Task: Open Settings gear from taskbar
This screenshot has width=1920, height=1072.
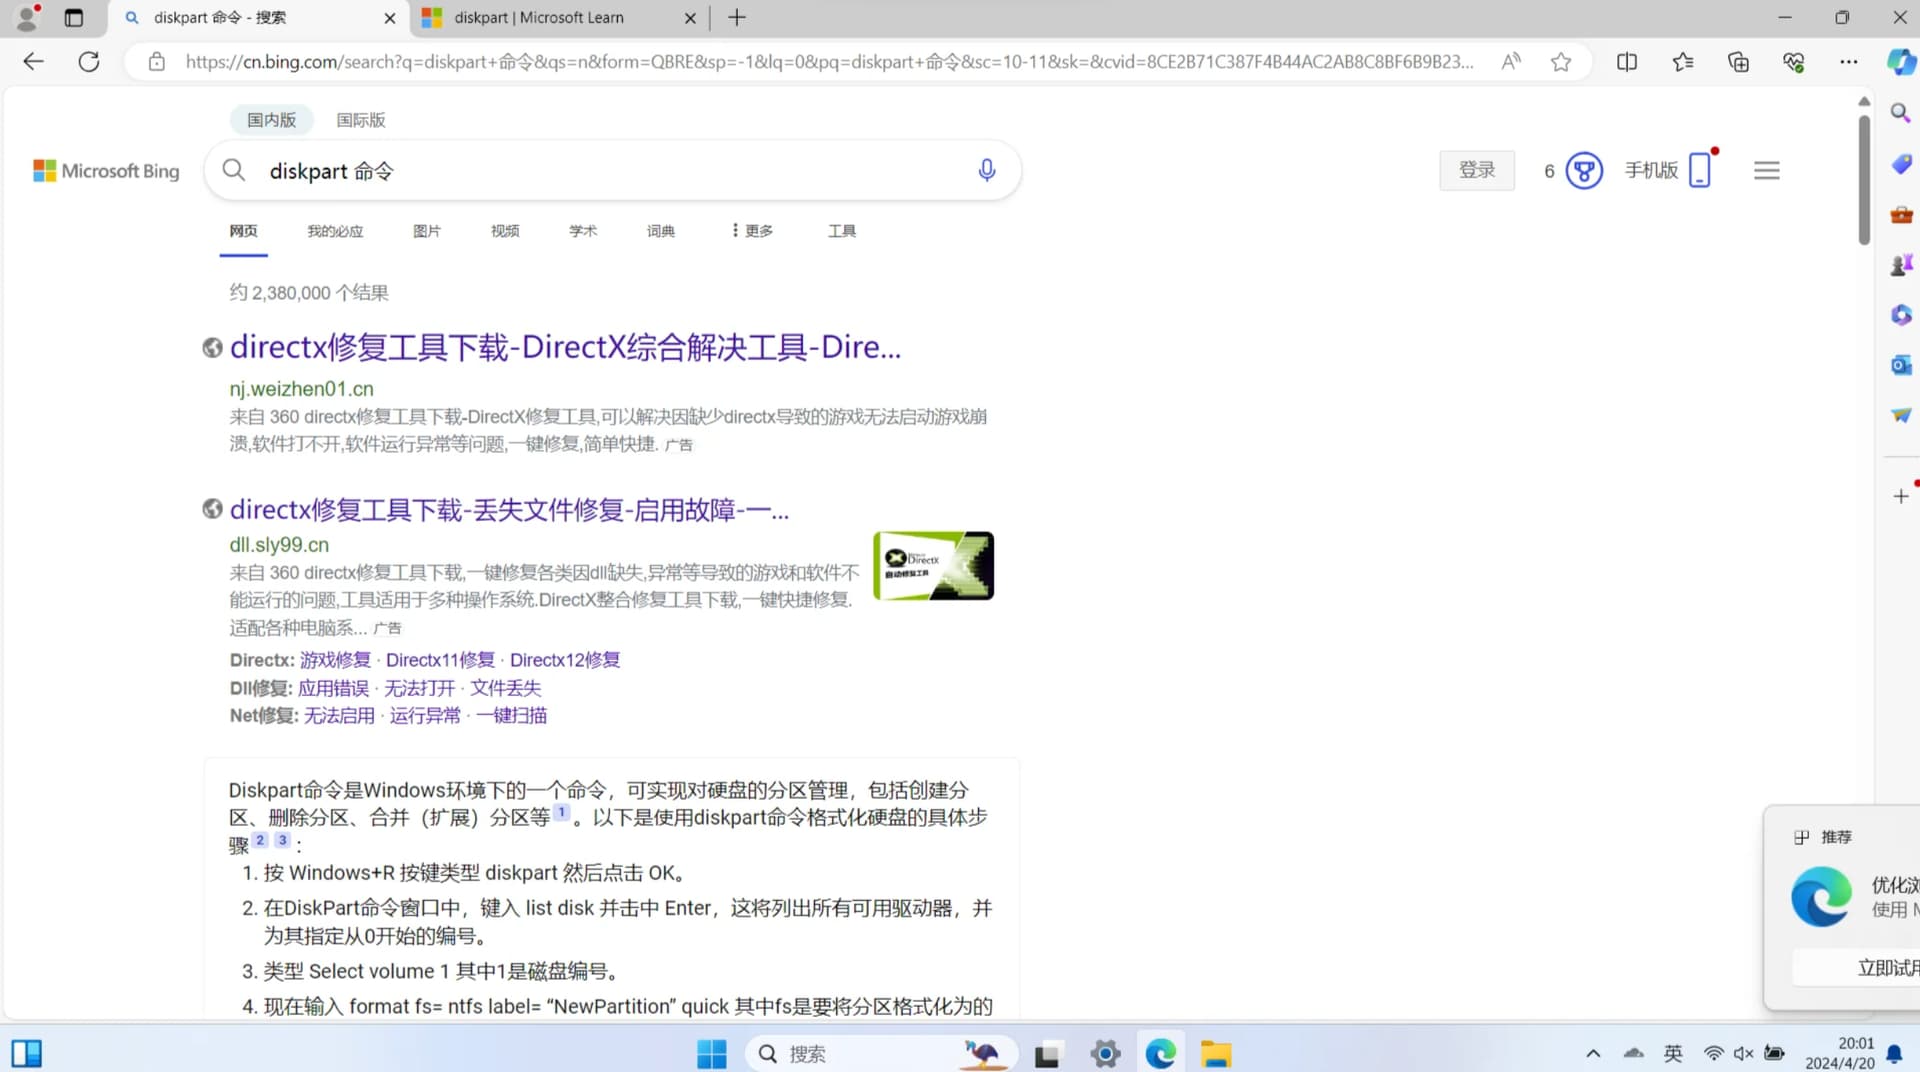Action: (1105, 1053)
